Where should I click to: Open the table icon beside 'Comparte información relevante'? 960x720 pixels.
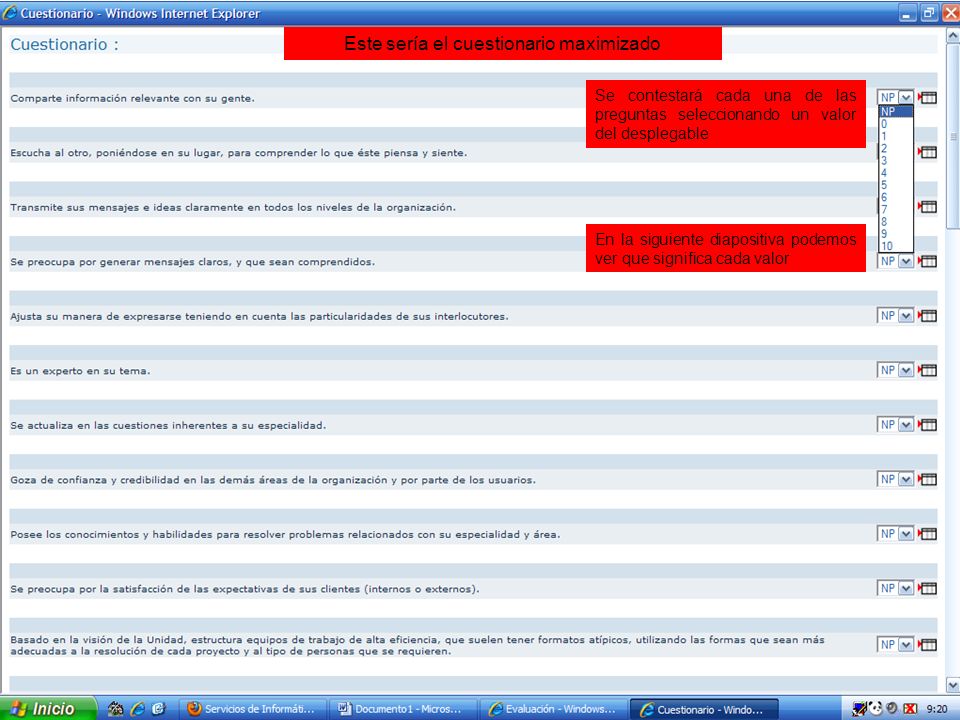point(928,97)
